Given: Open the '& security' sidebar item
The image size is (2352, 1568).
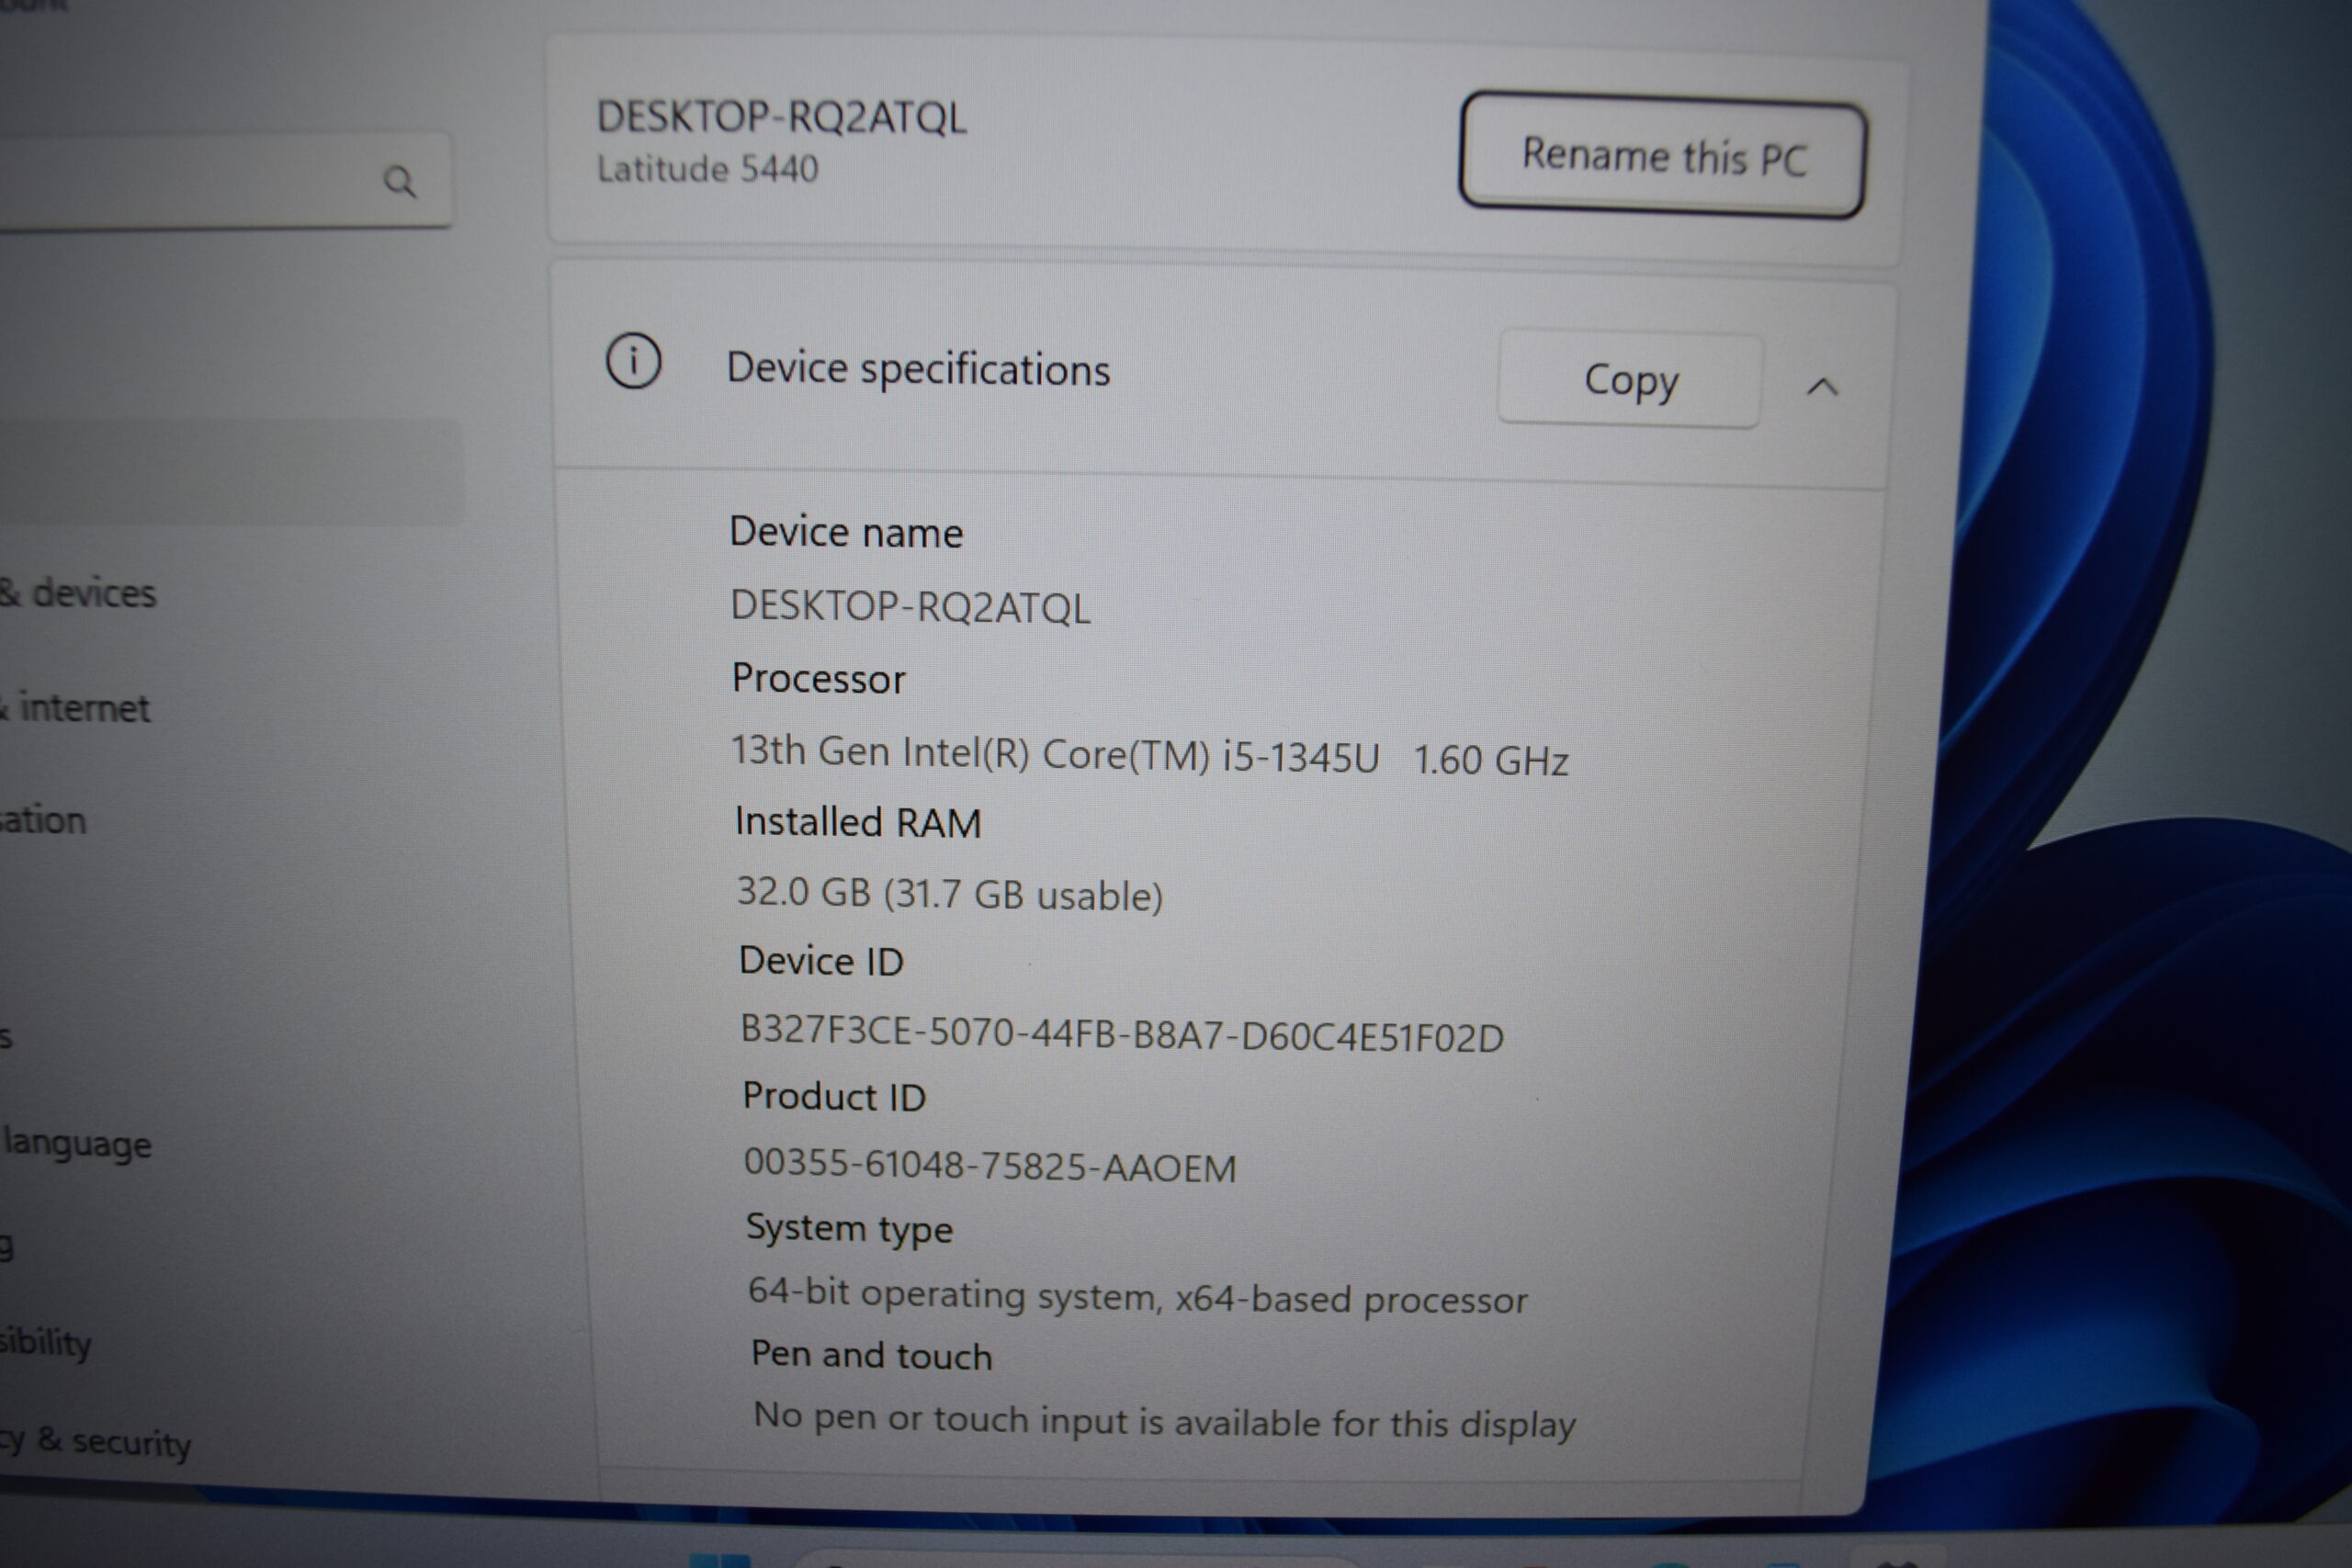Looking at the screenshot, I should pyautogui.click(x=96, y=1441).
